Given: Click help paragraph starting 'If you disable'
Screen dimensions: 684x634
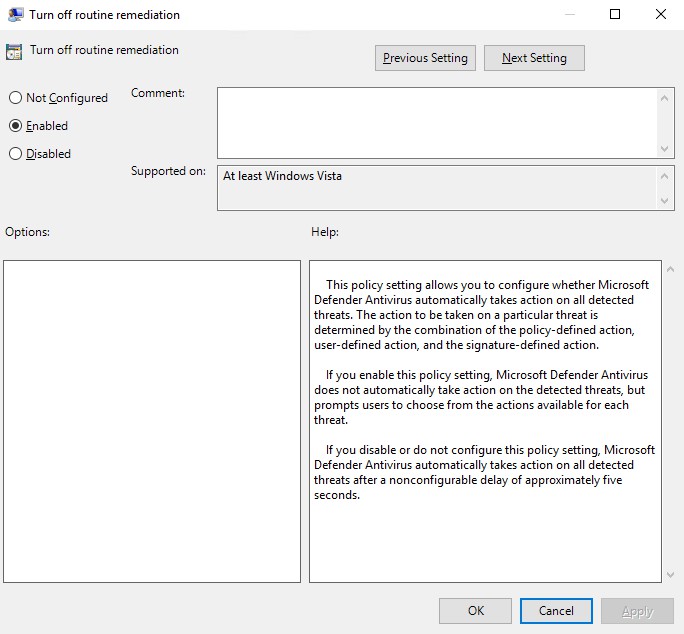Looking at the screenshot, I should tap(484, 472).
